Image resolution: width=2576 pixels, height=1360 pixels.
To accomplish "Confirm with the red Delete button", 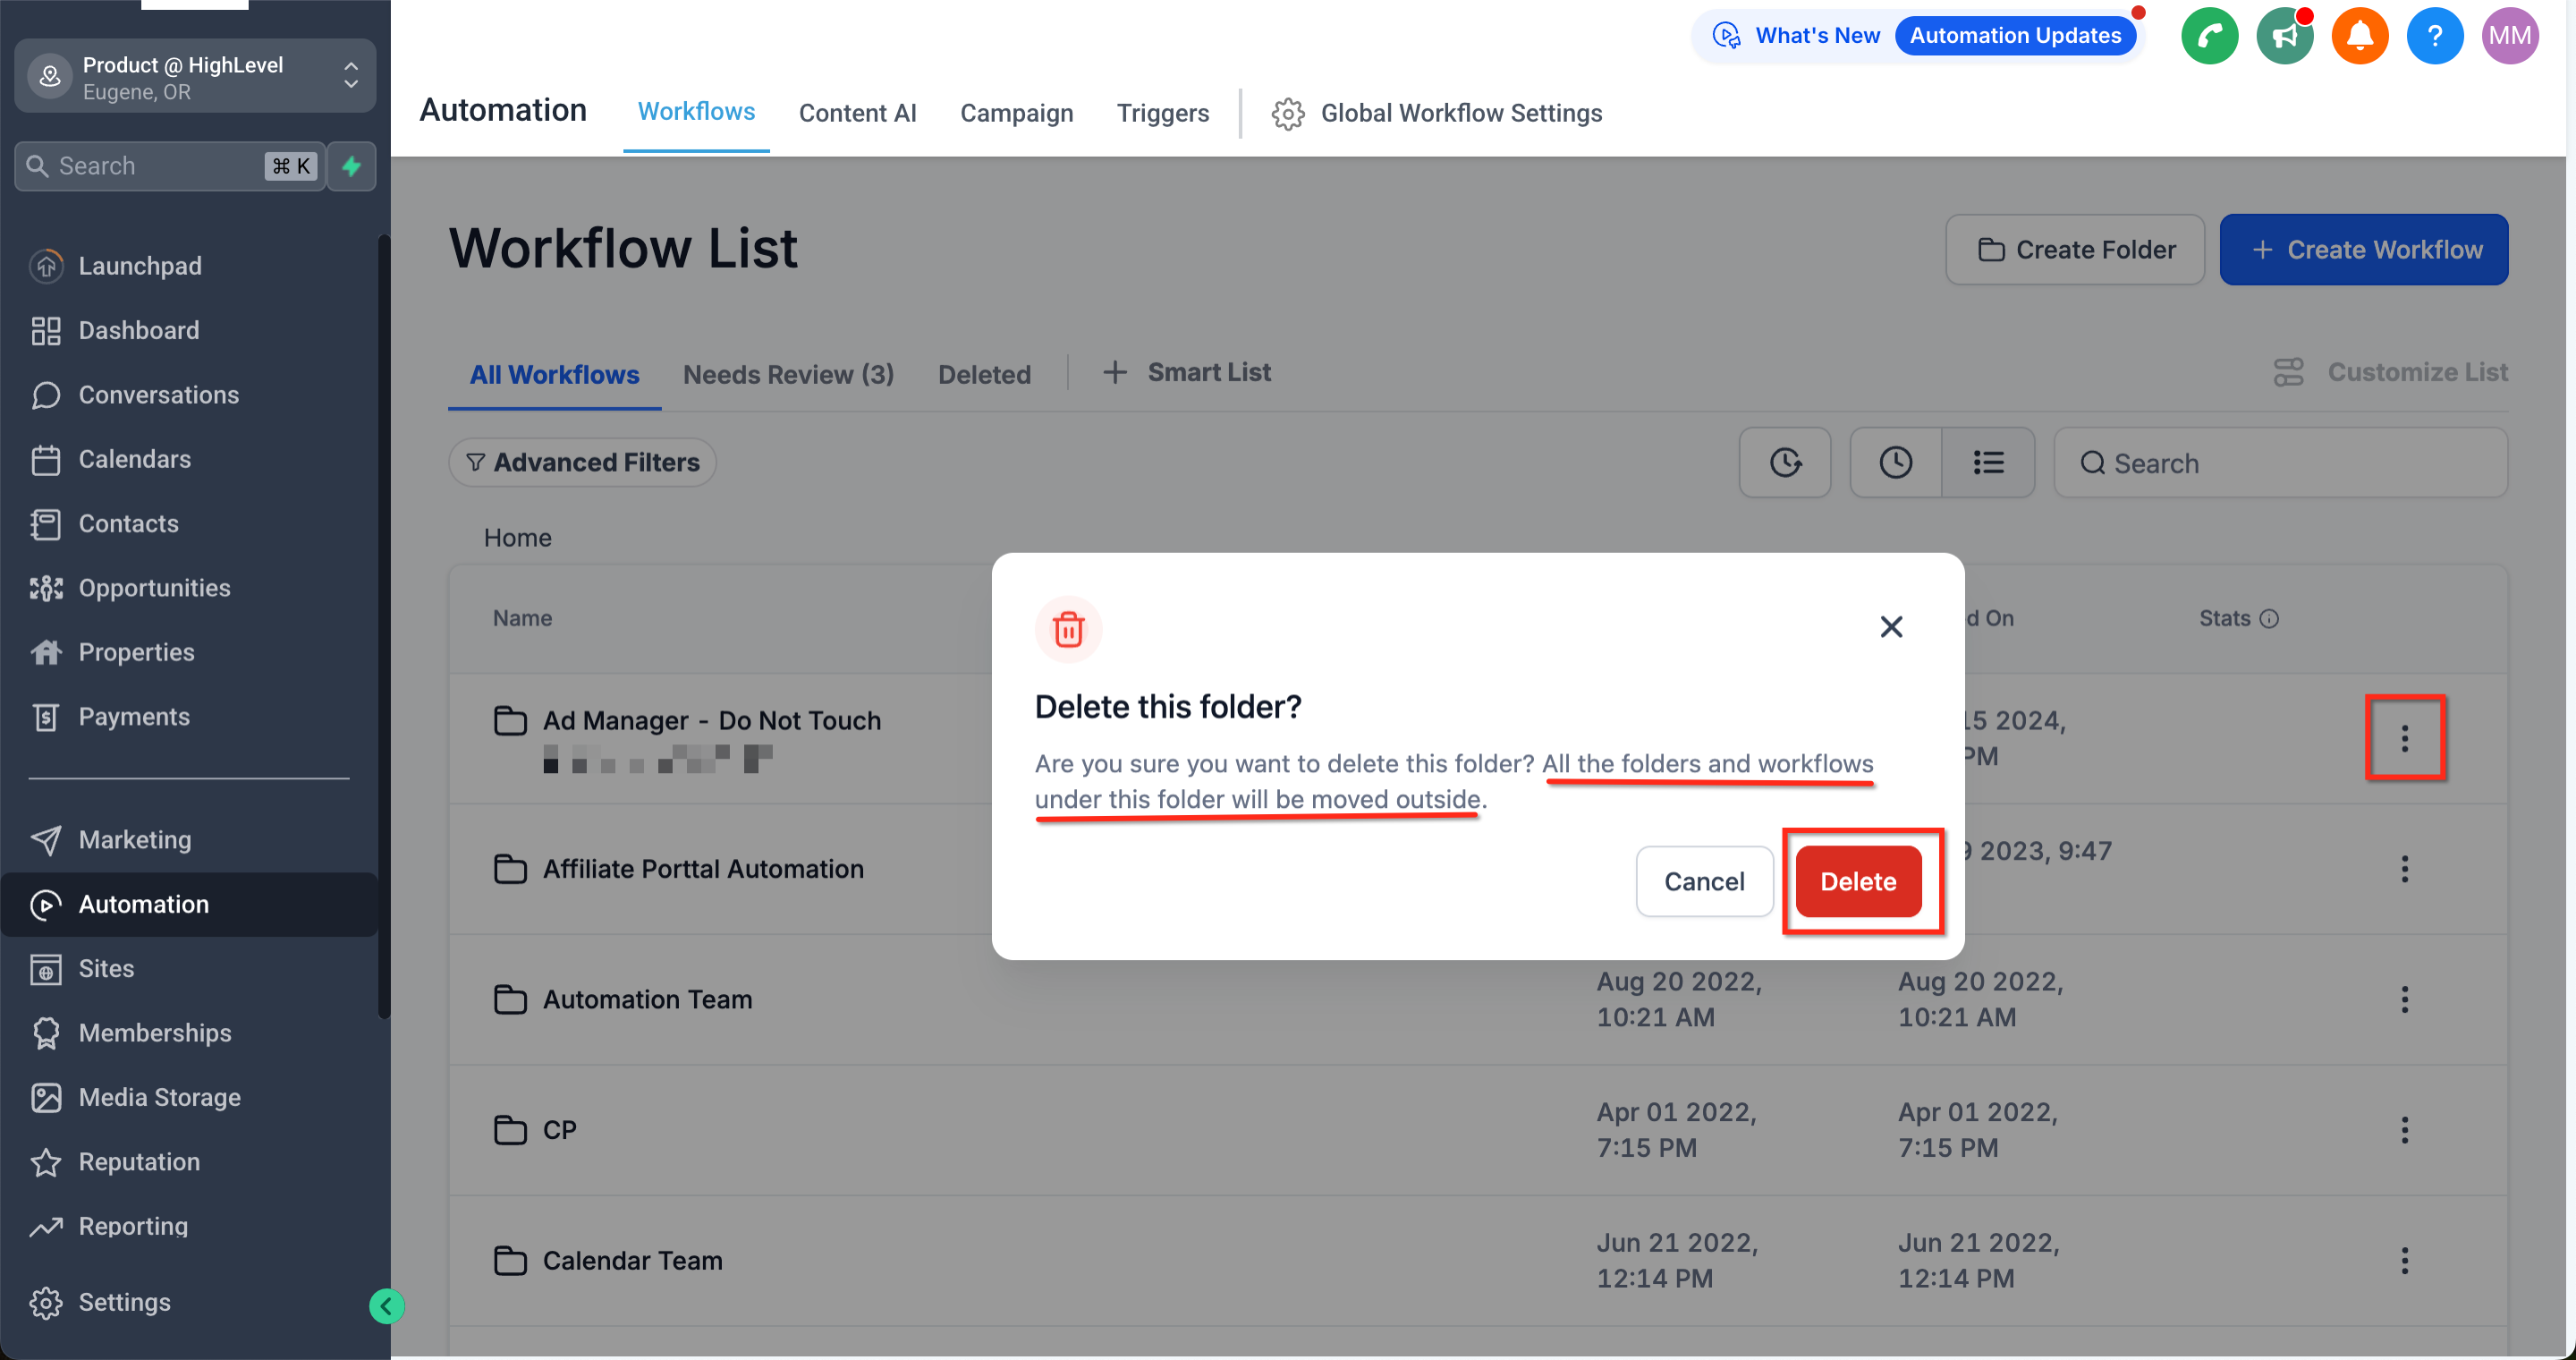I will [x=1857, y=880].
